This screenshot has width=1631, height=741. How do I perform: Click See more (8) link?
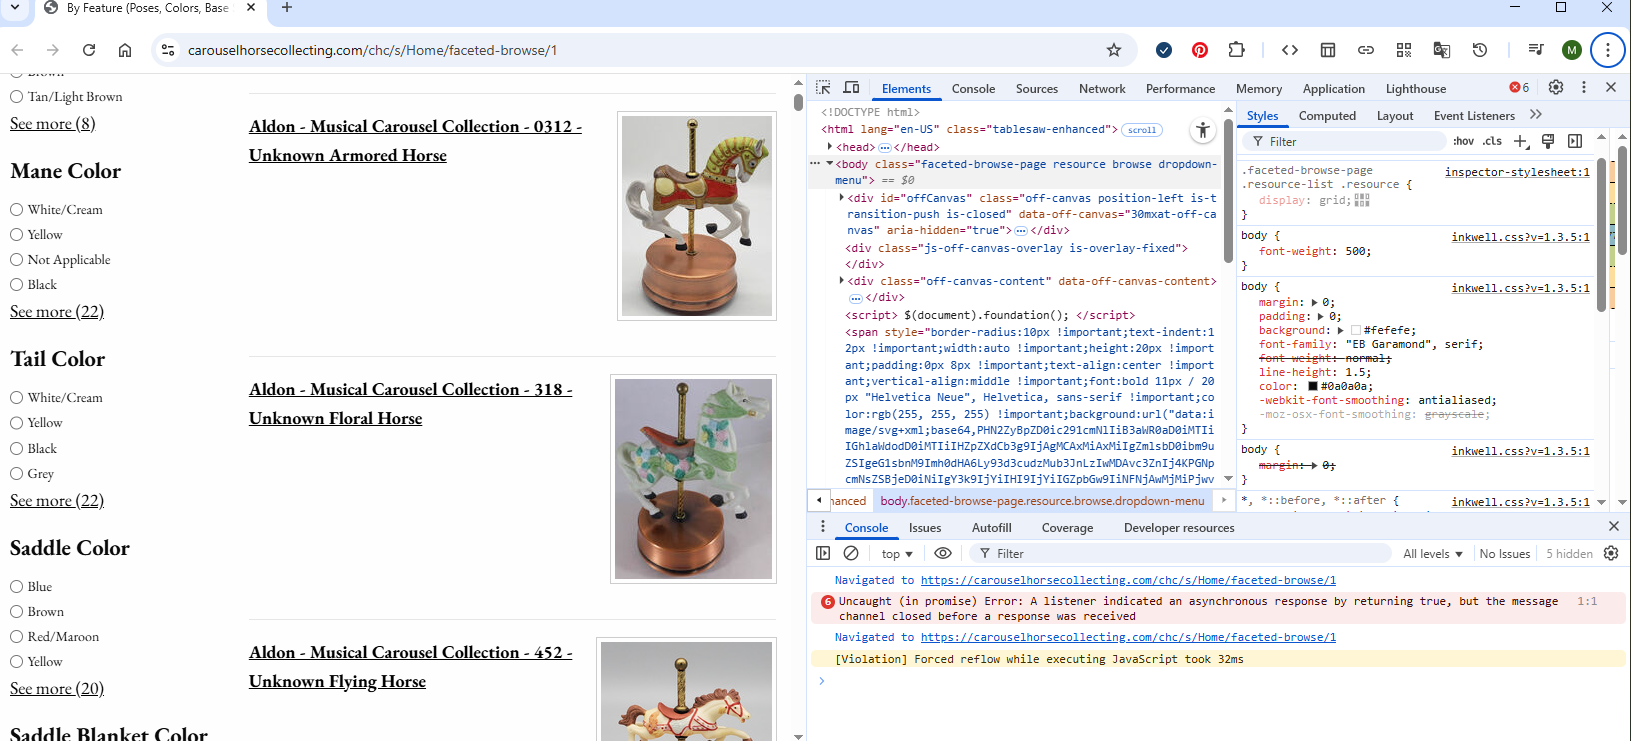(x=53, y=124)
